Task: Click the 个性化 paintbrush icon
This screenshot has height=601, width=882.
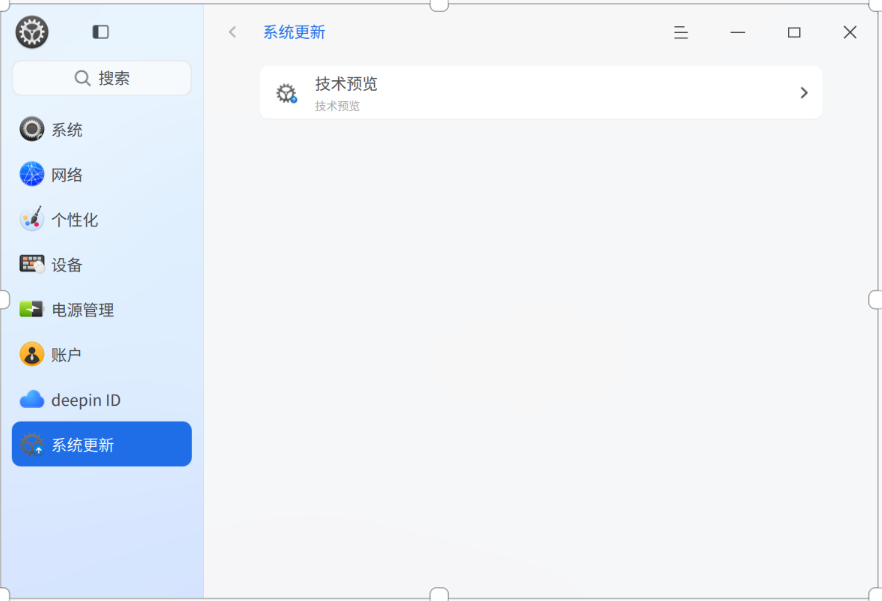Action: coord(32,219)
